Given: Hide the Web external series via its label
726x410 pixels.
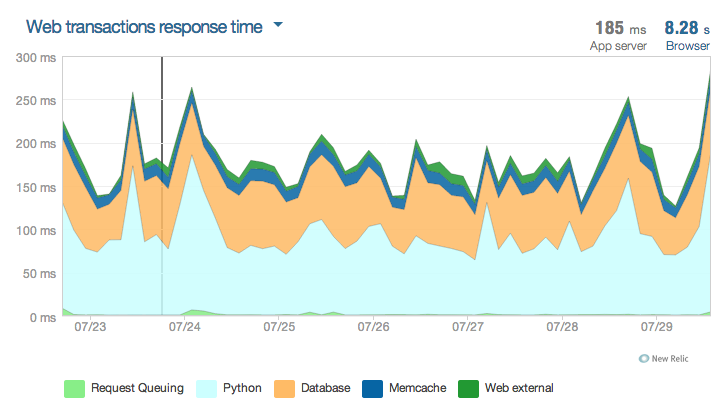Looking at the screenshot, I should click(519, 388).
